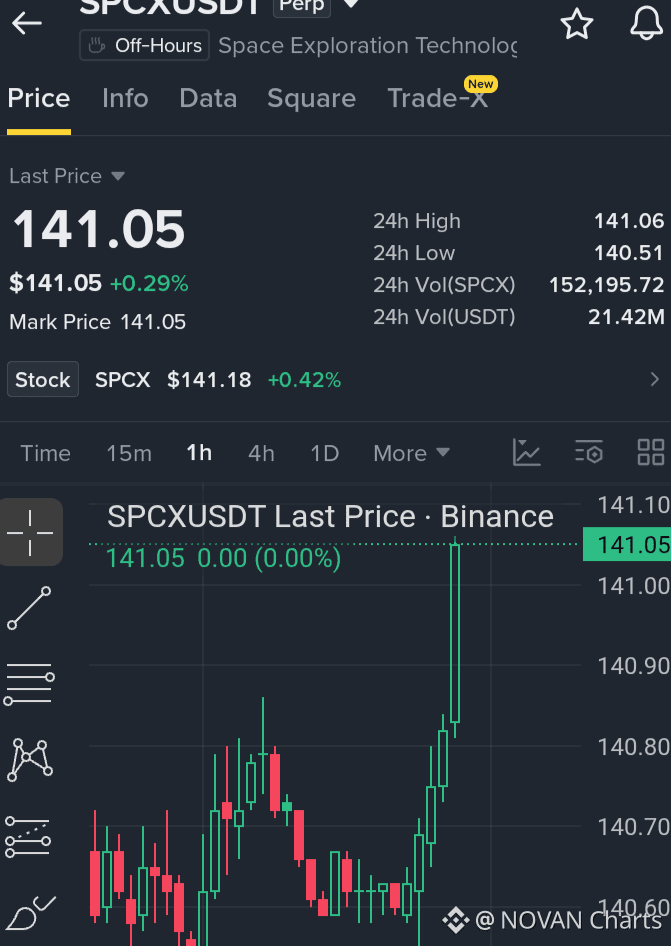Open the Trade-X tab
Viewport: 671px width, 946px height.
[x=437, y=98]
